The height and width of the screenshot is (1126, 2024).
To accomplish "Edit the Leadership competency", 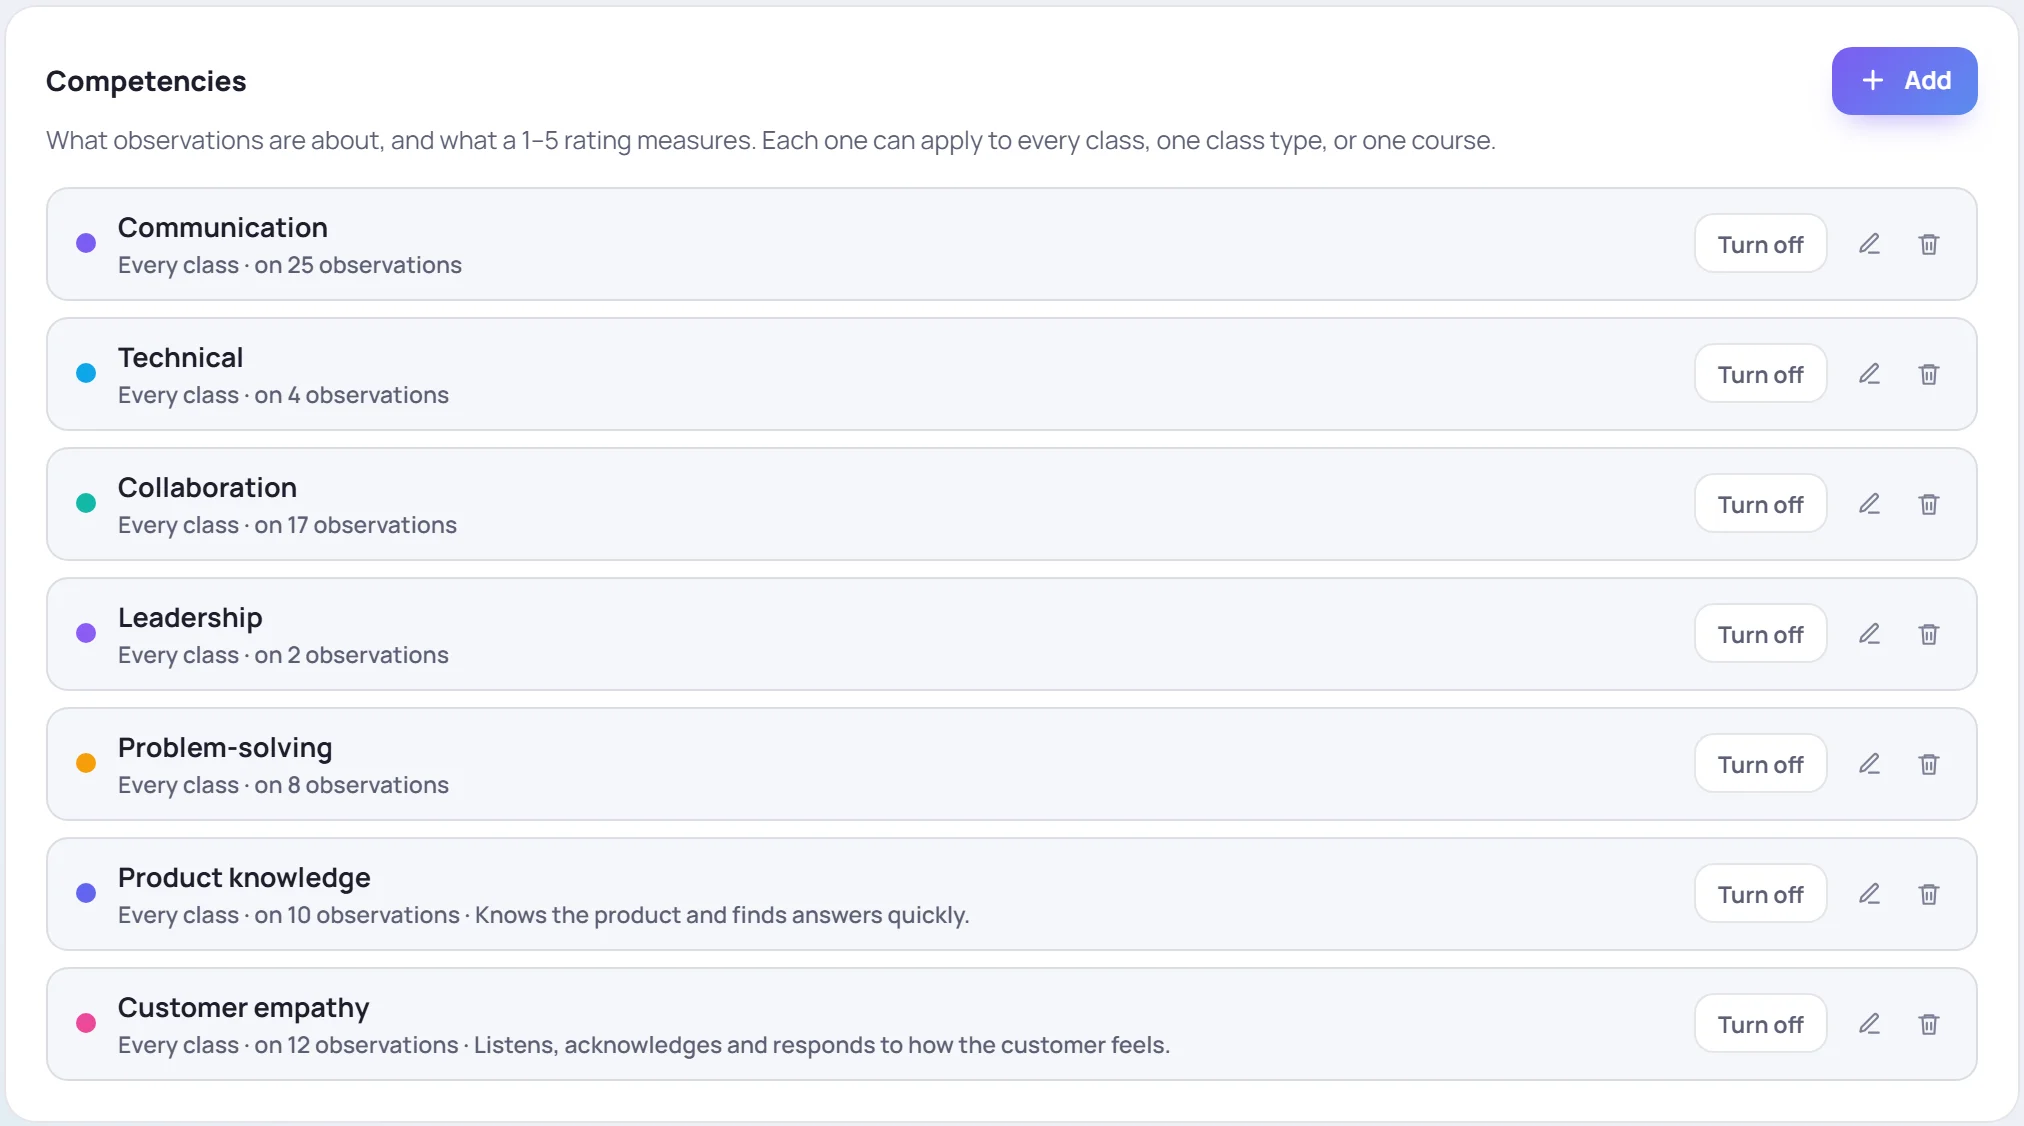I will coord(1869,634).
